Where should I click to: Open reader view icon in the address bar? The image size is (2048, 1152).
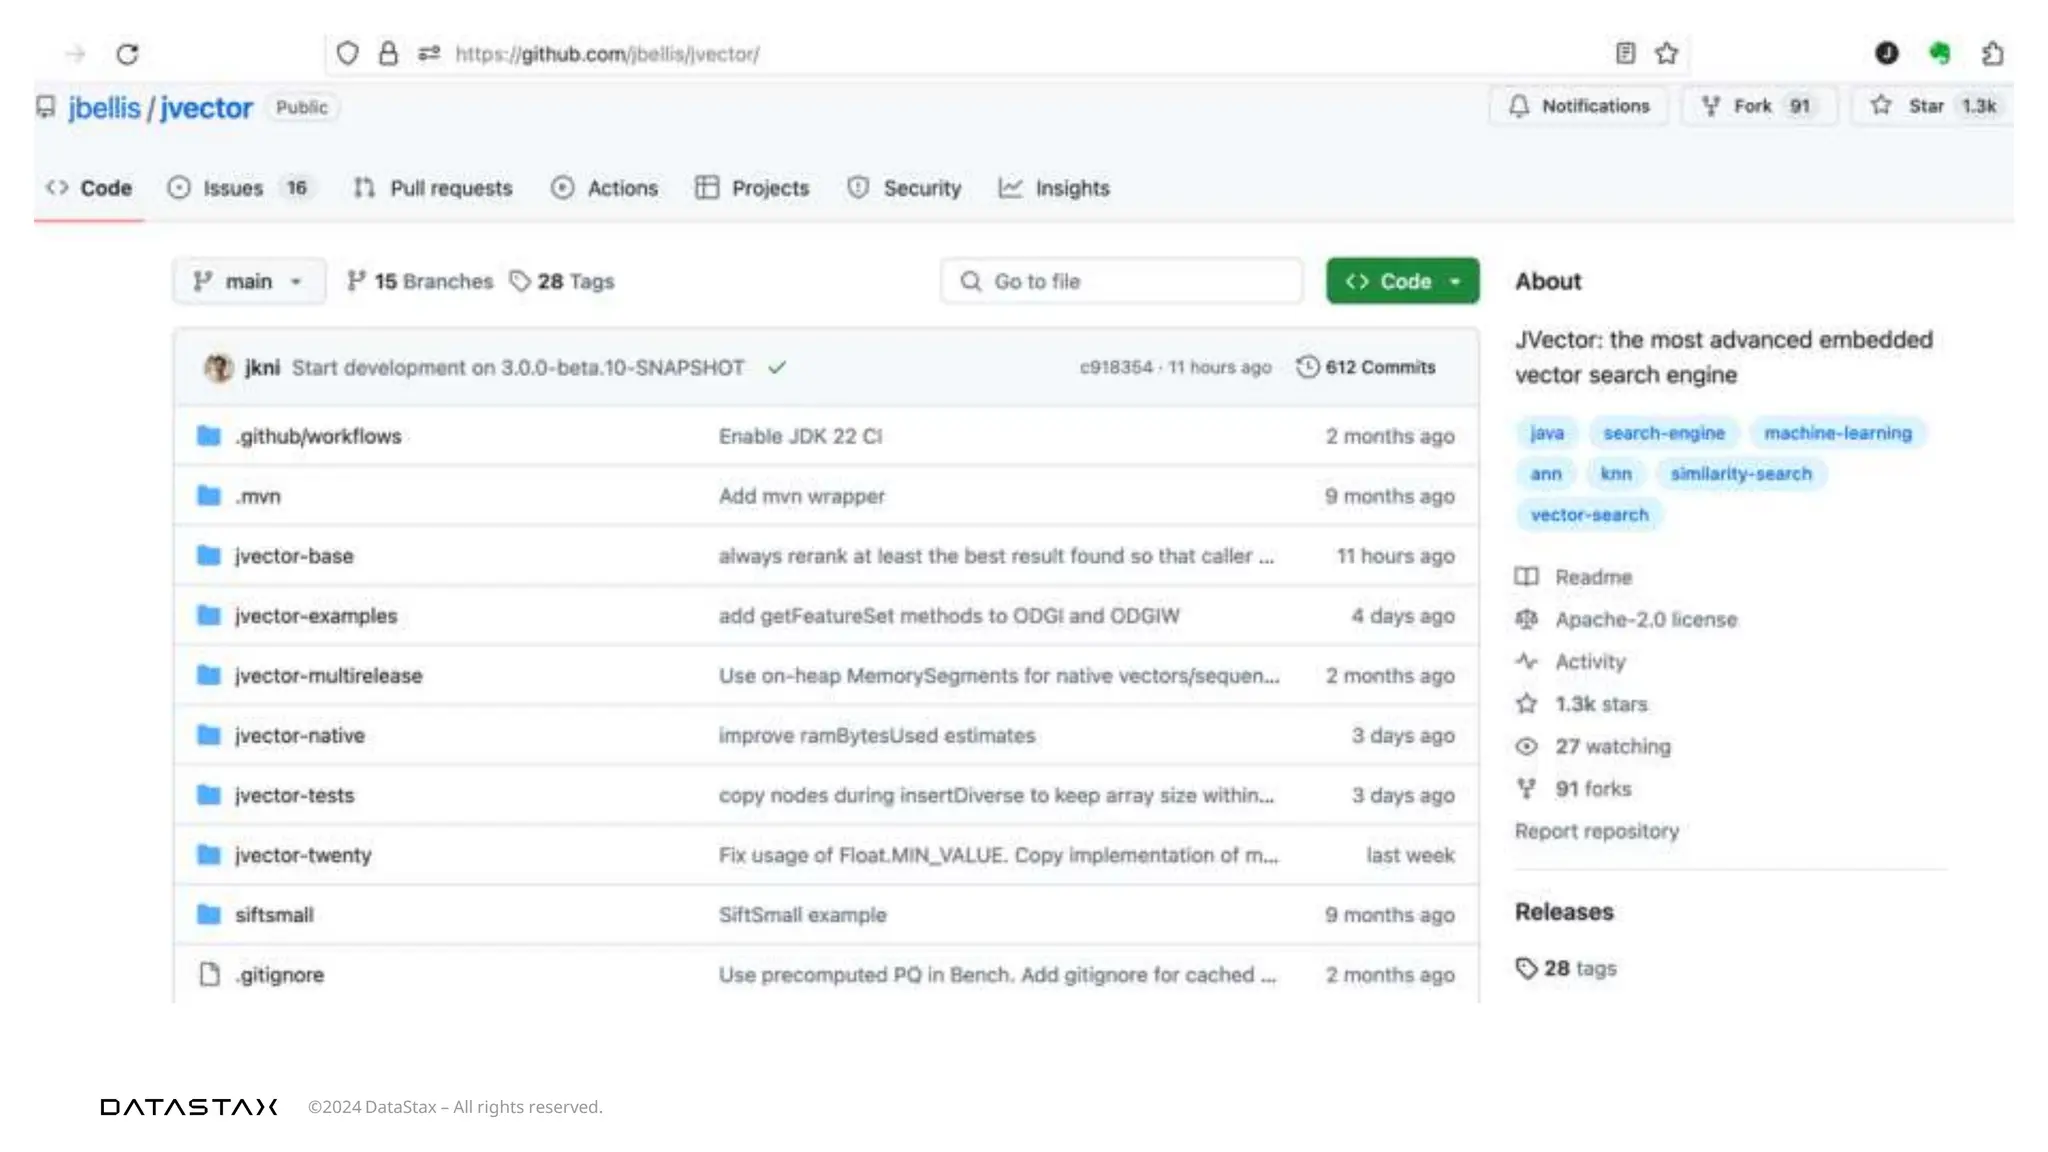tap(1625, 53)
